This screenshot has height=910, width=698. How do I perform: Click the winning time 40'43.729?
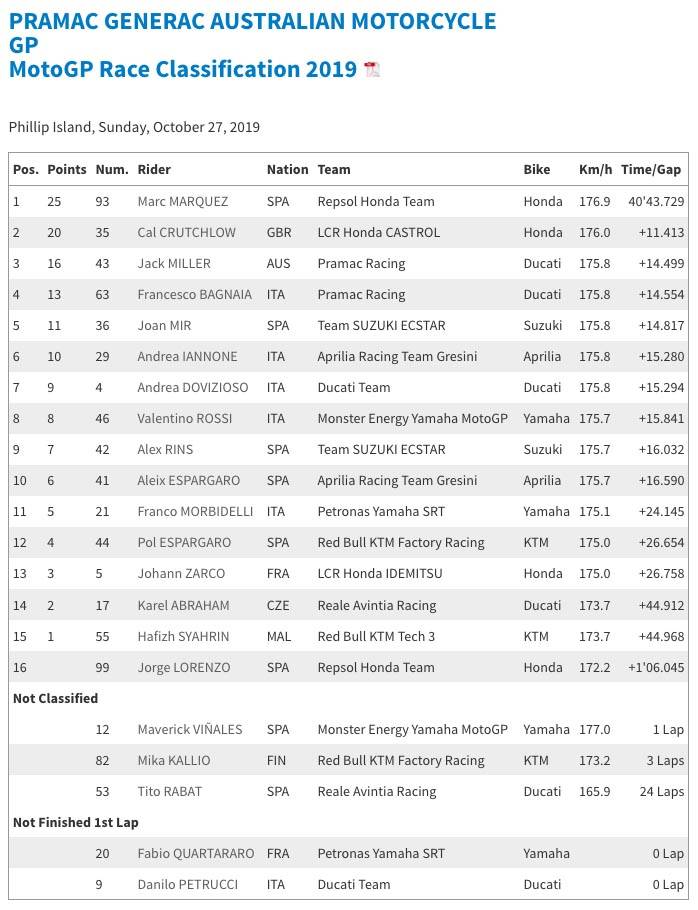[x=652, y=201]
